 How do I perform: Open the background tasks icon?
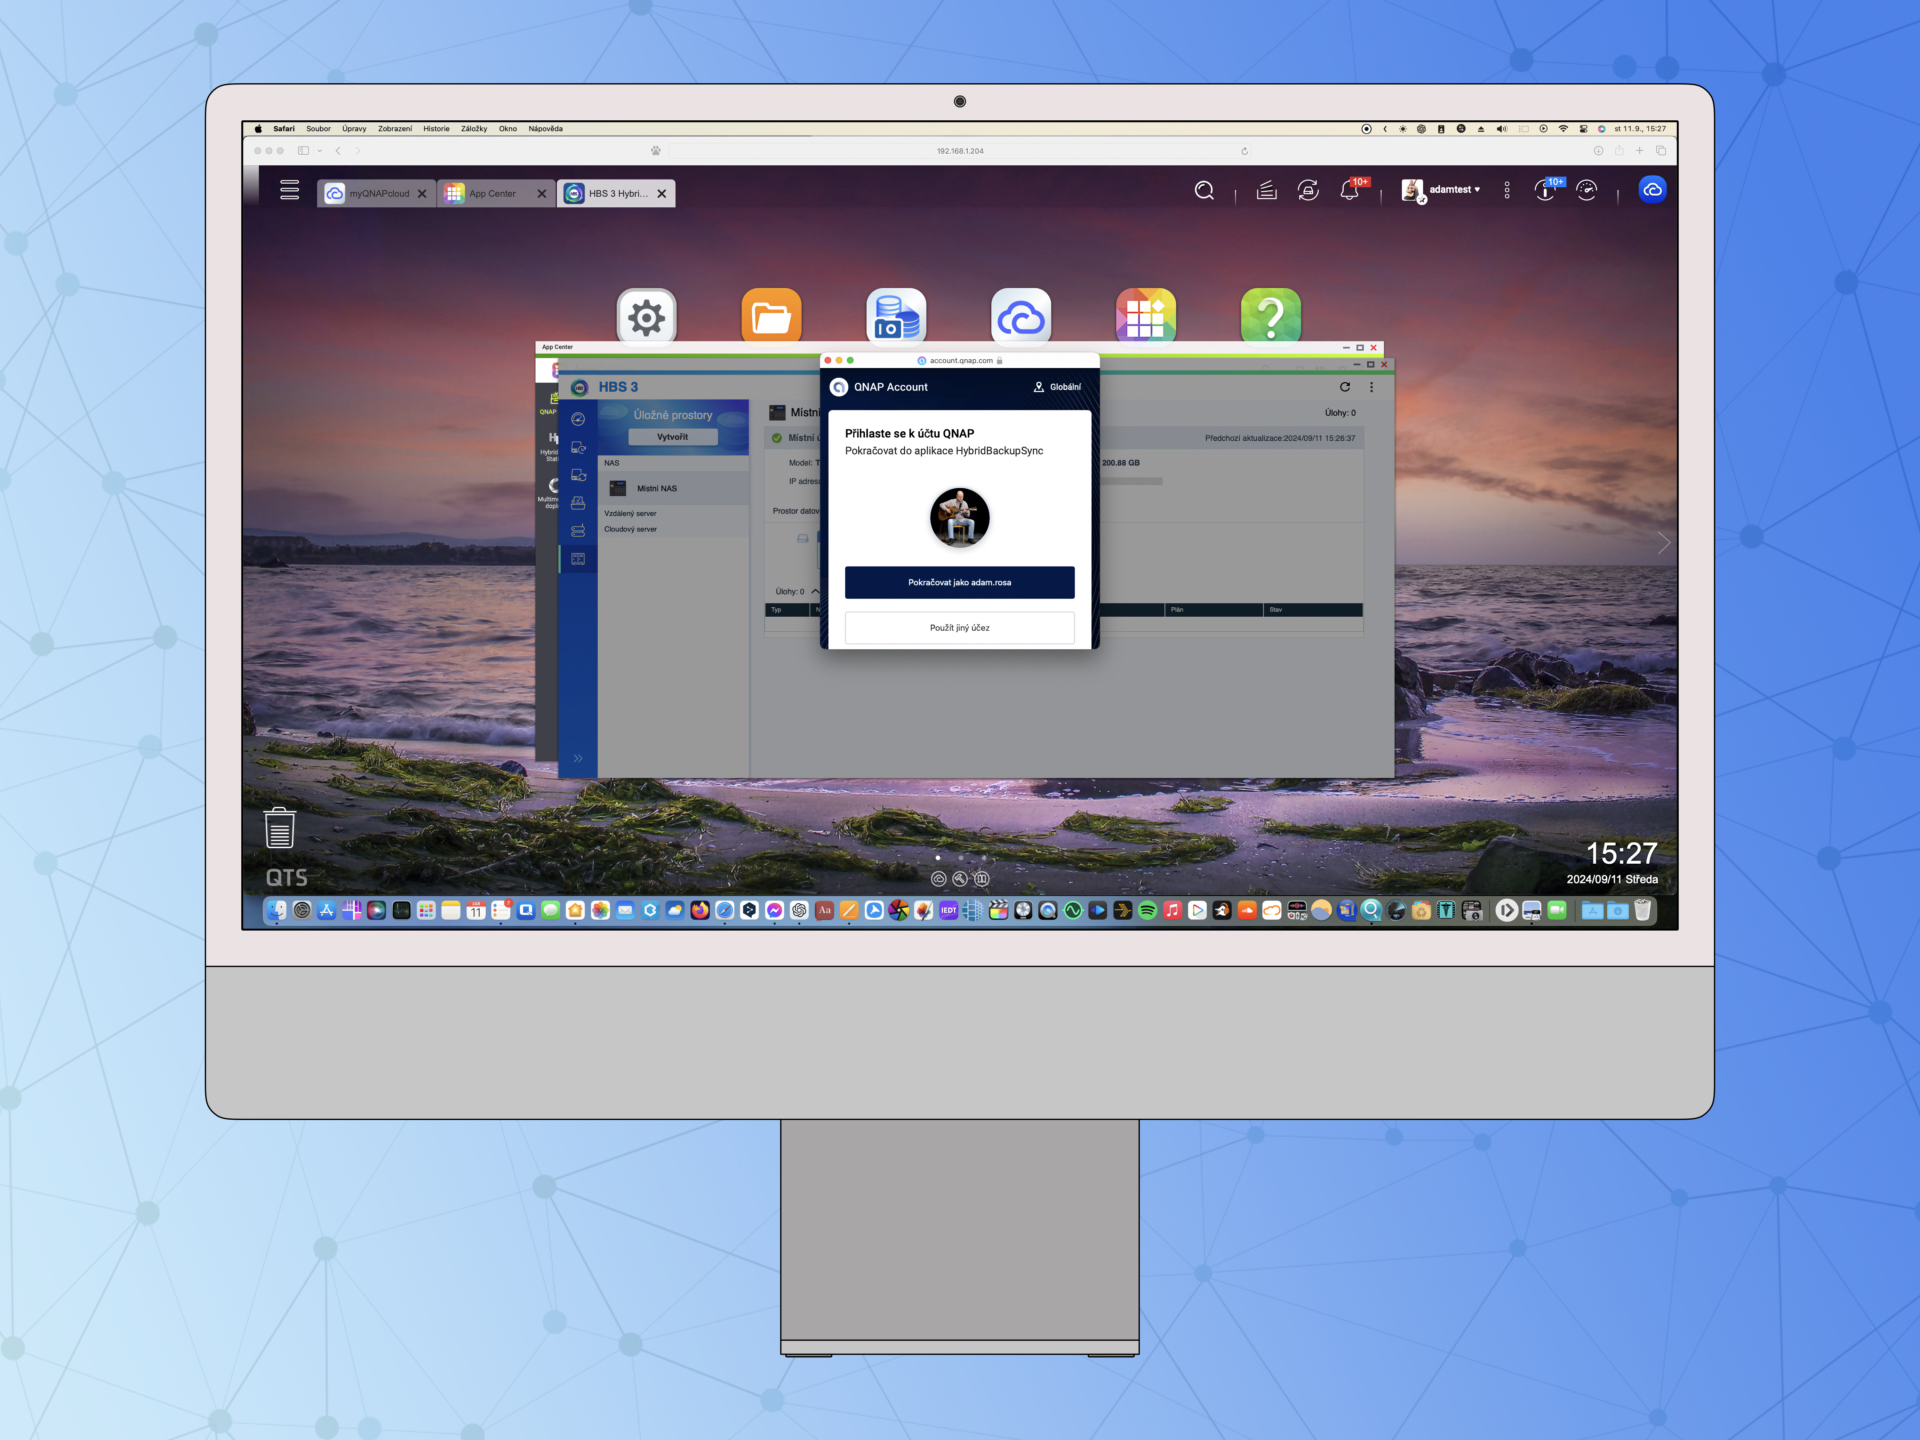pyautogui.click(x=1267, y=190)
